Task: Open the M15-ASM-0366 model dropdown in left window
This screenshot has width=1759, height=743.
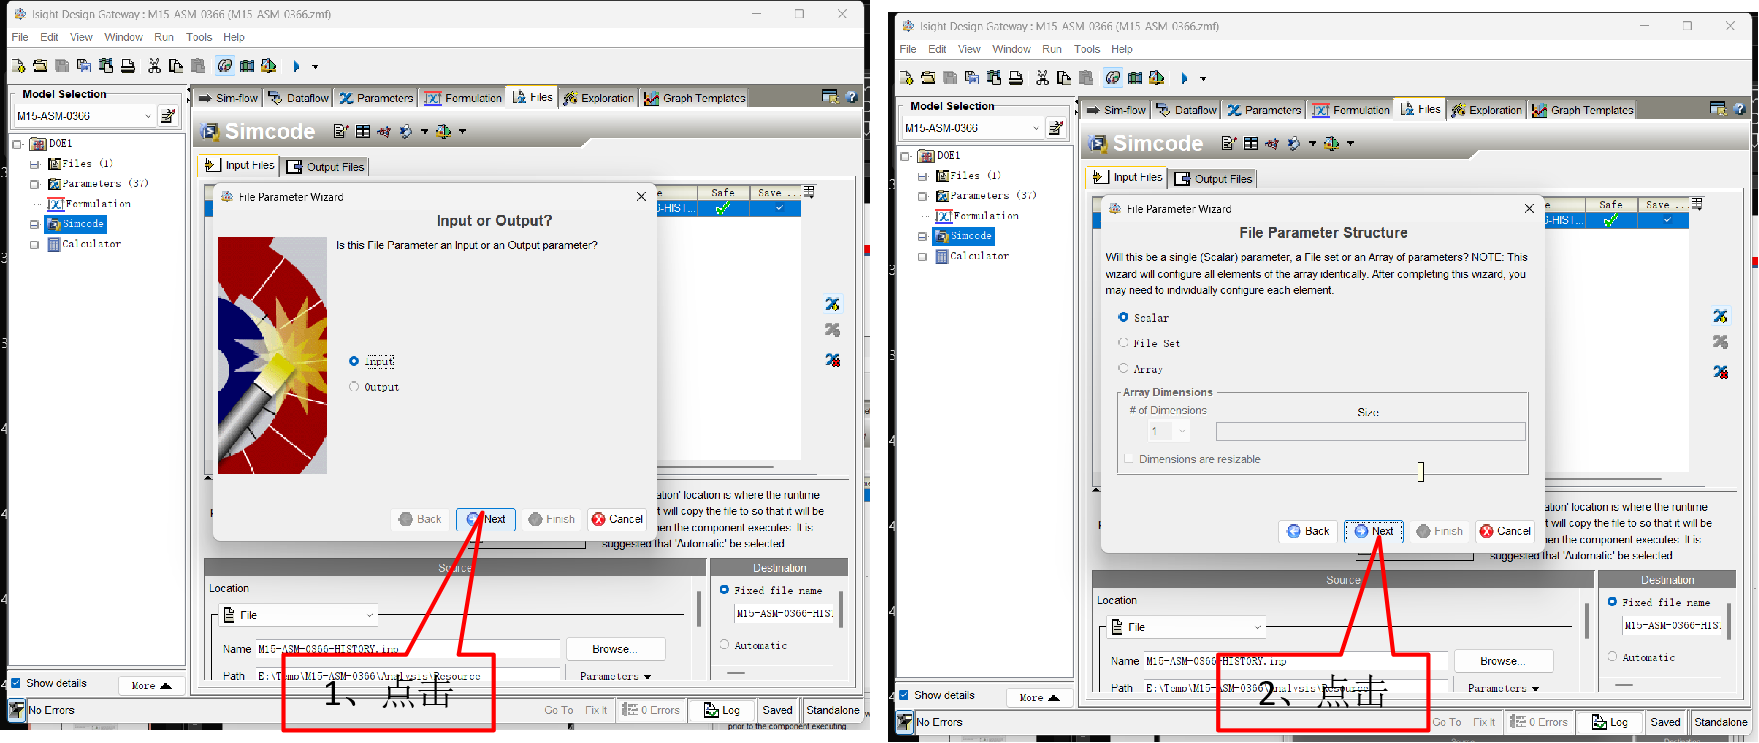Action: coord(148,116)
